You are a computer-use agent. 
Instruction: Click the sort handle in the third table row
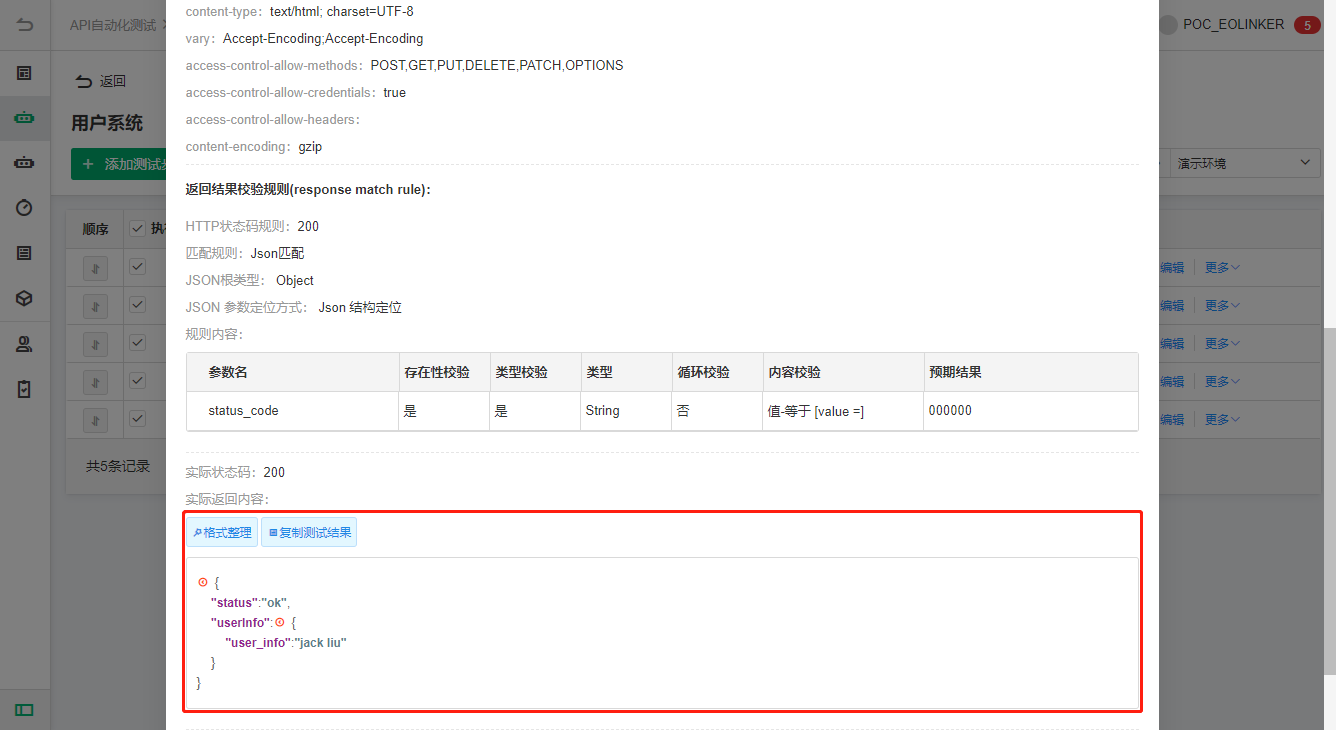coord(95,343)
